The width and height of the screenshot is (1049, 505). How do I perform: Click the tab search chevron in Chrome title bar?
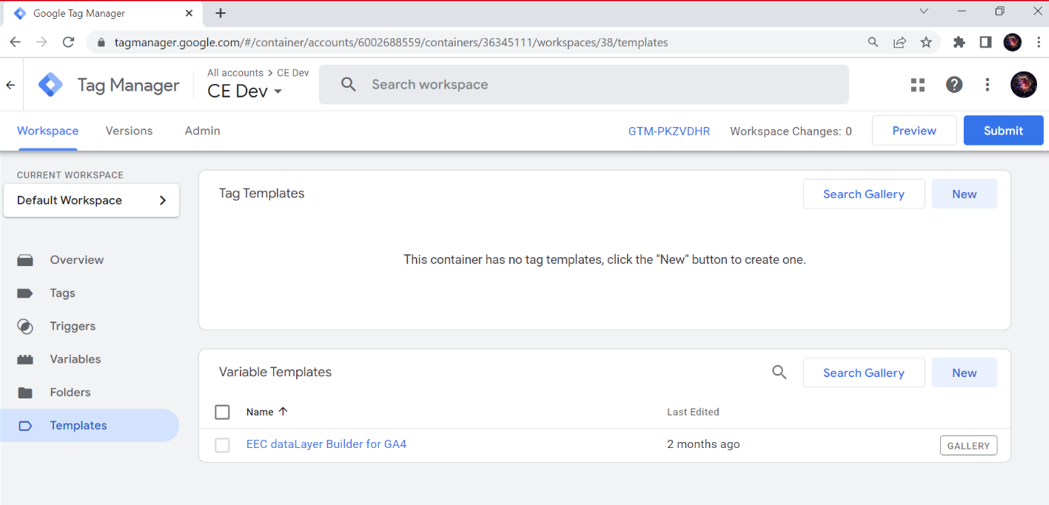coord(924,11)
